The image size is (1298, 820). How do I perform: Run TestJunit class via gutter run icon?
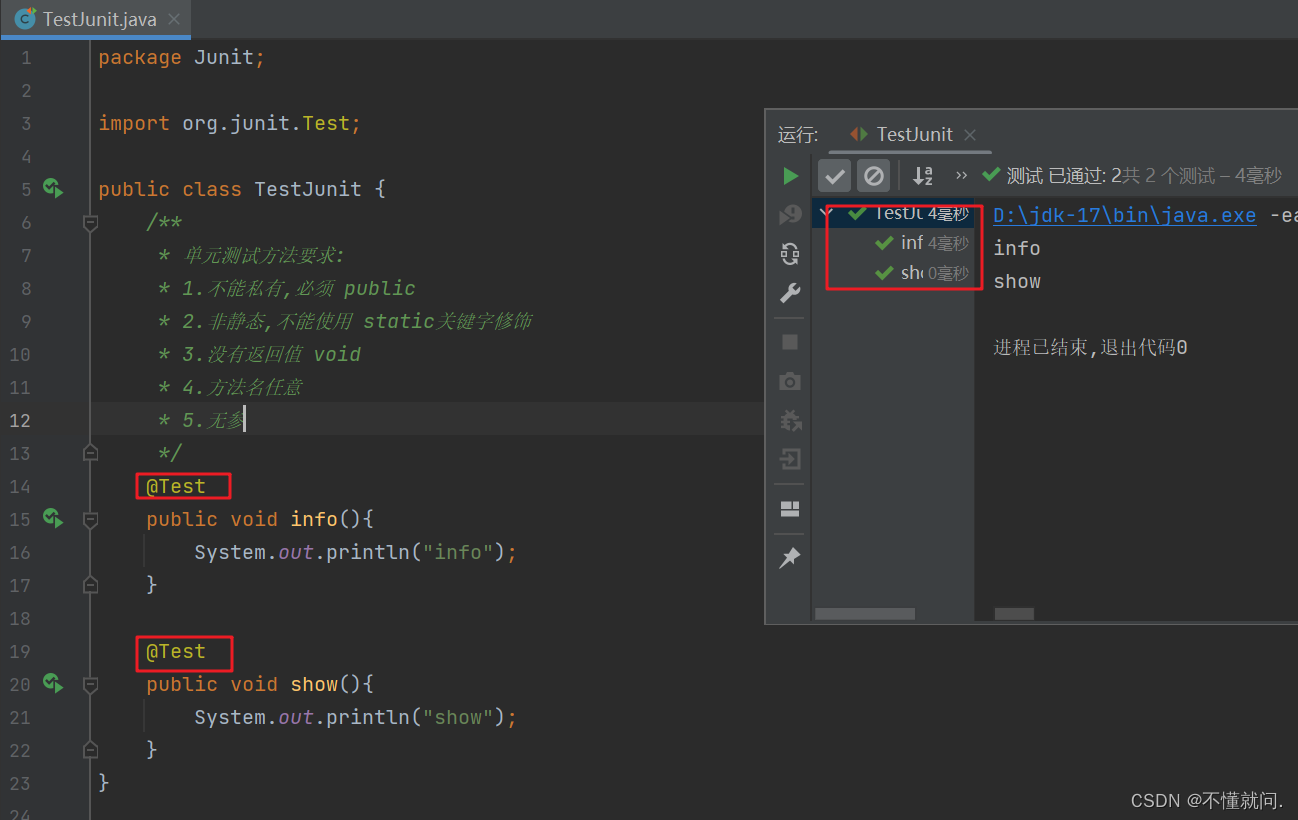tap(52, 188)
